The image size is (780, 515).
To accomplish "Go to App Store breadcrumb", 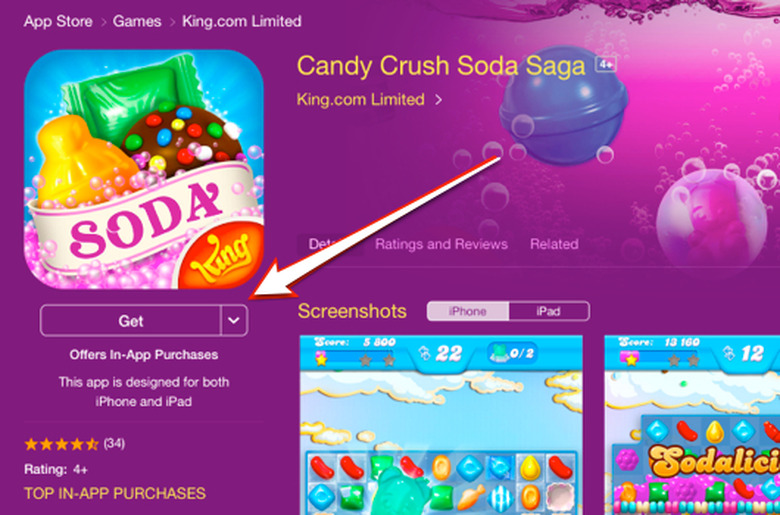I will (58, 21).
